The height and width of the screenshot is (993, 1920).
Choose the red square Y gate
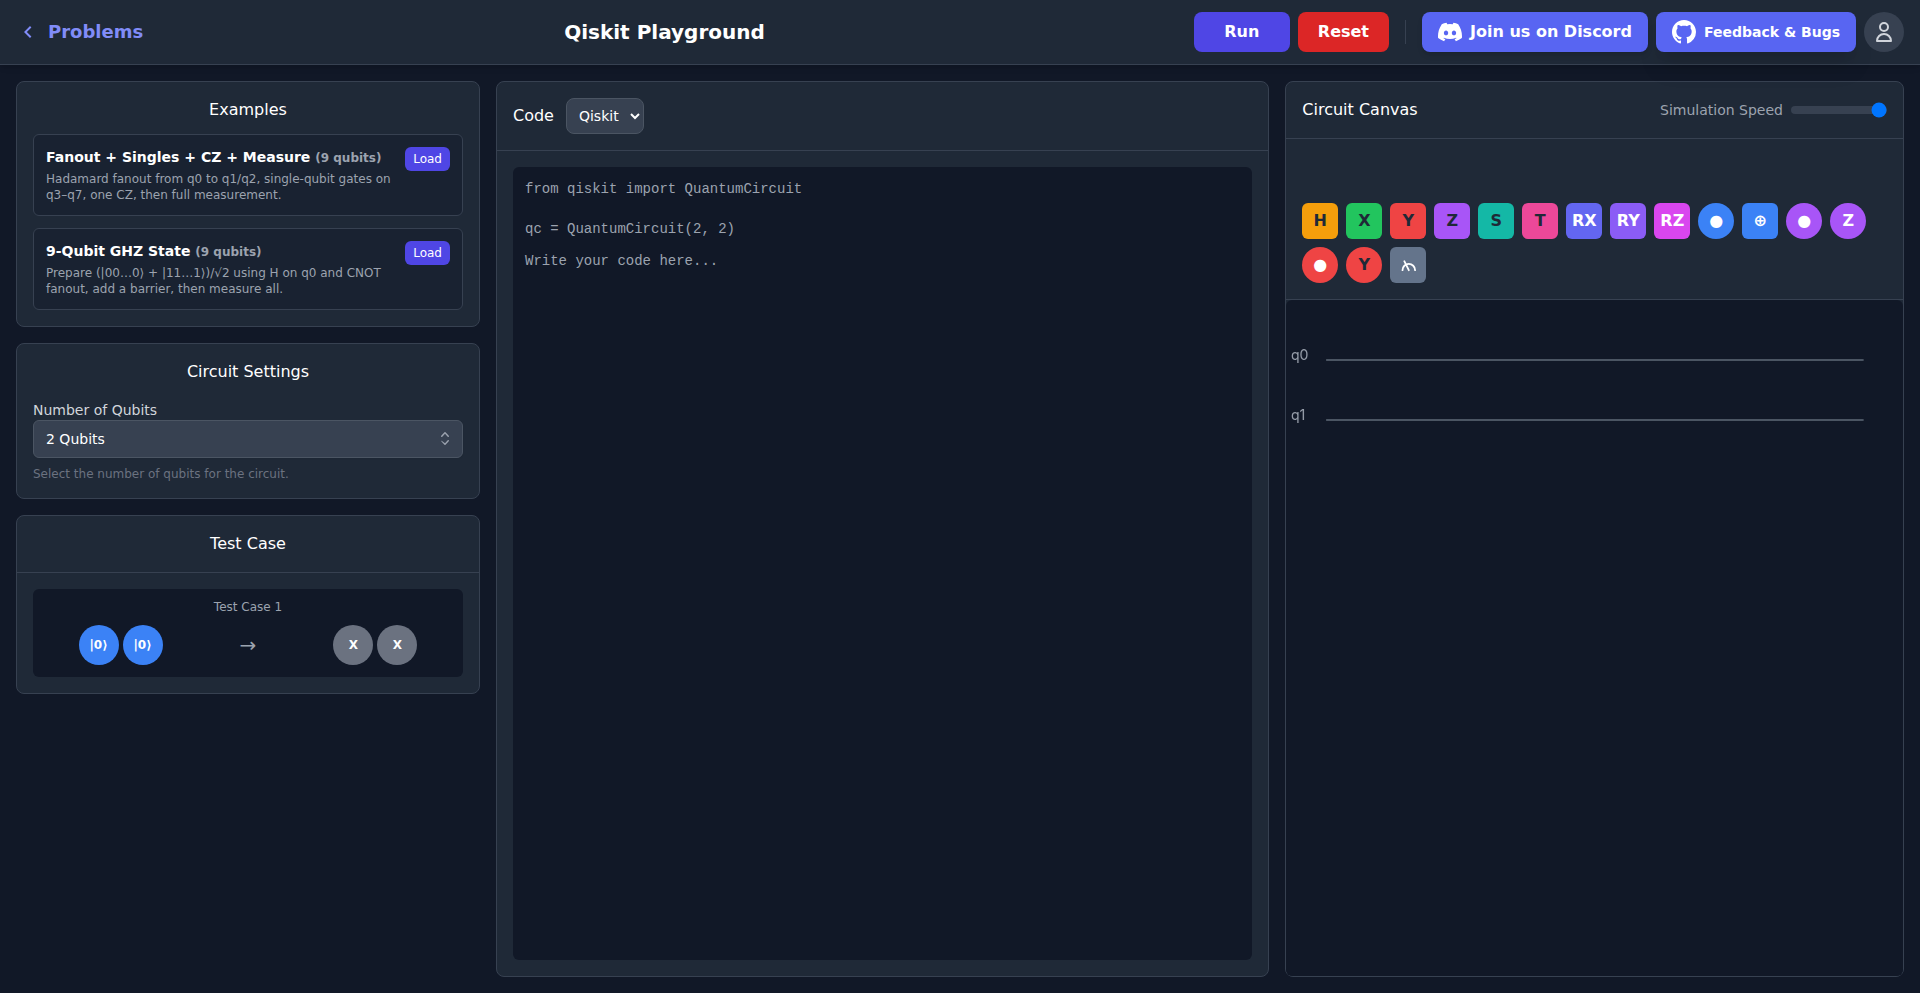tap(1408, 221)
